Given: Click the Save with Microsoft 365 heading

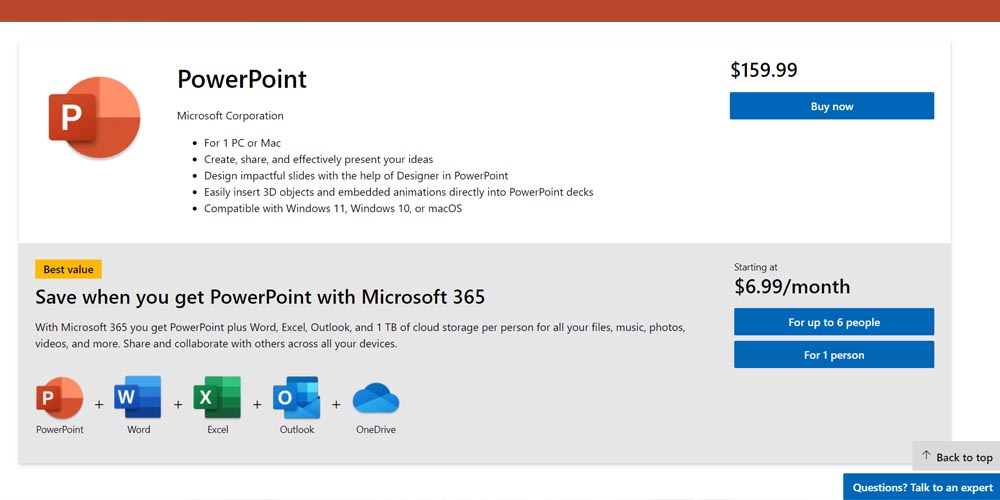Looking at the screenshot, I should tap(260, 297).
